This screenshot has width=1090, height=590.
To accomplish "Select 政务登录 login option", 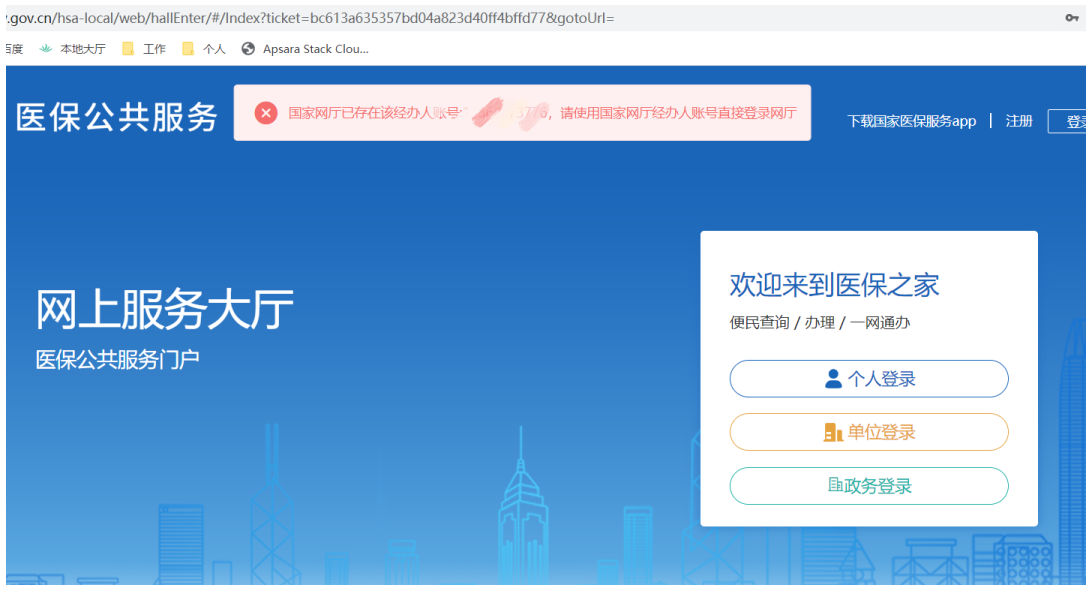I will (x=869, y=486).
